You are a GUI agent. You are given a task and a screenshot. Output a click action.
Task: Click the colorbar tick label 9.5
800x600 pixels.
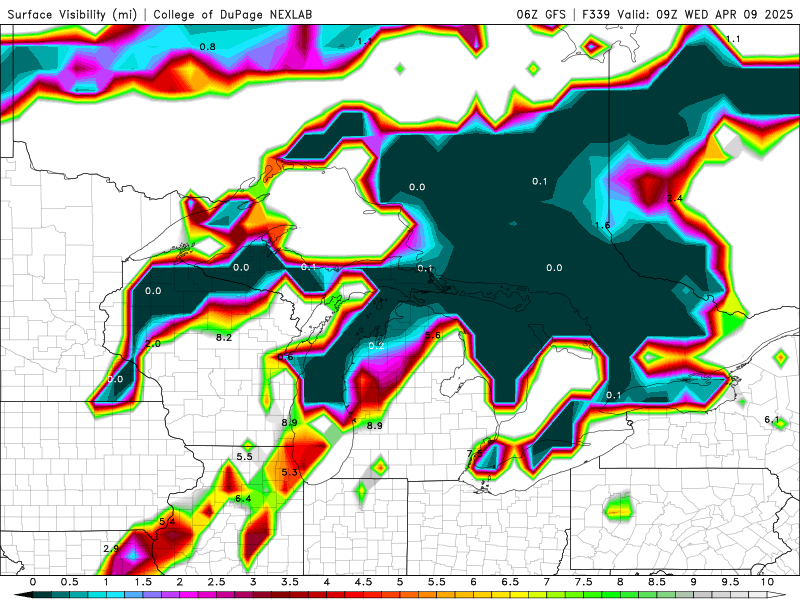[x=731, y=582]
